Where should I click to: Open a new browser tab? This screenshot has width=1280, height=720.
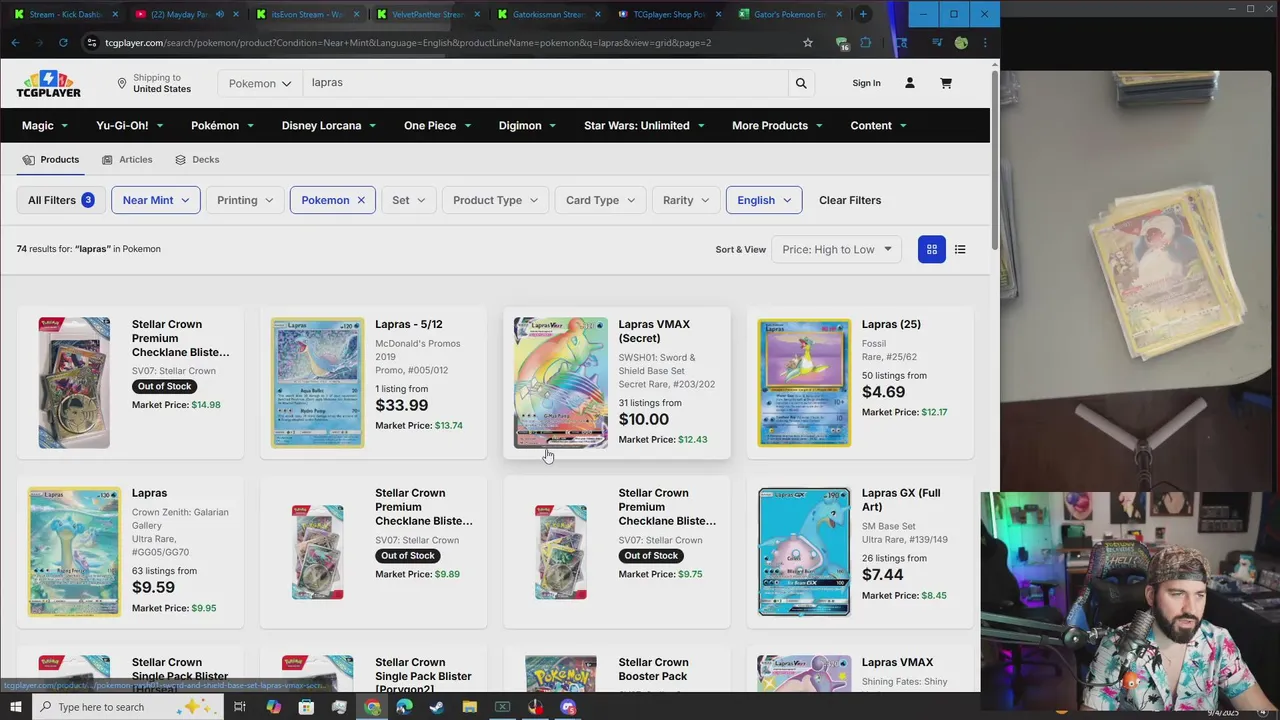pyautogui.click(x=863, y=14)
